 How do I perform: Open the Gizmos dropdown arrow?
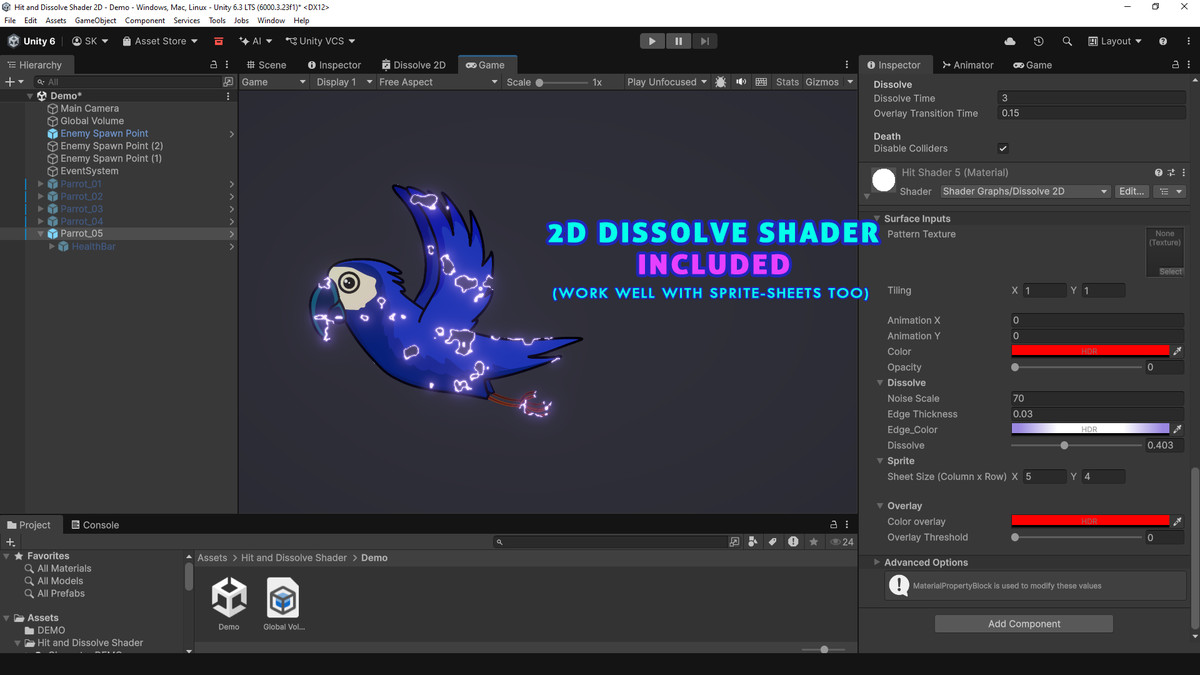tap(850, 82)
